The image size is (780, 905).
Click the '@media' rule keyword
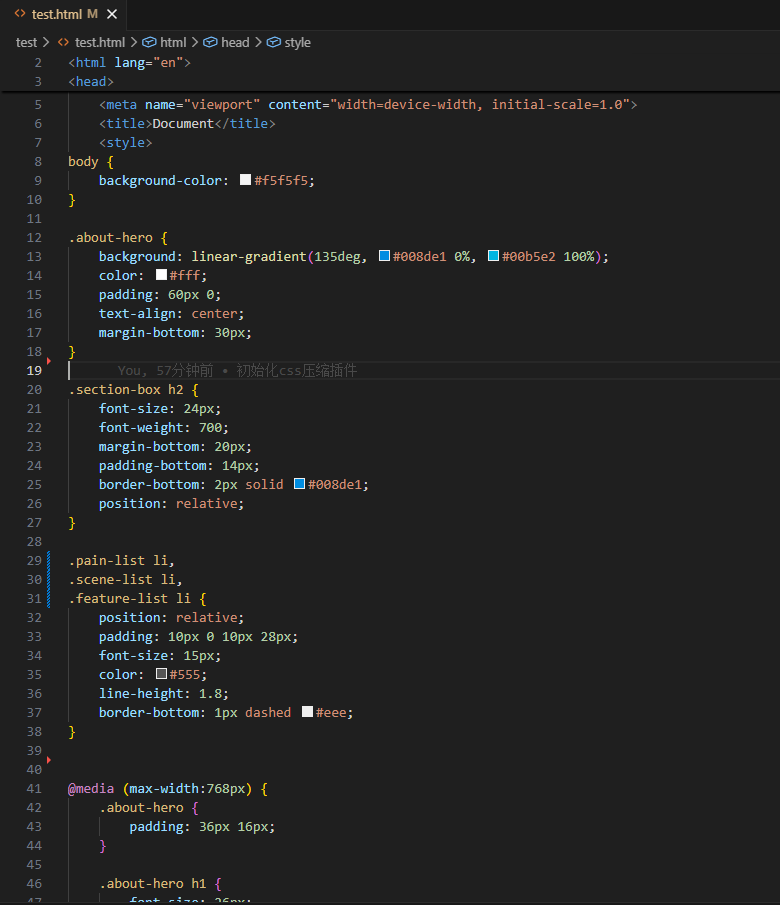[x=91, y=788]
